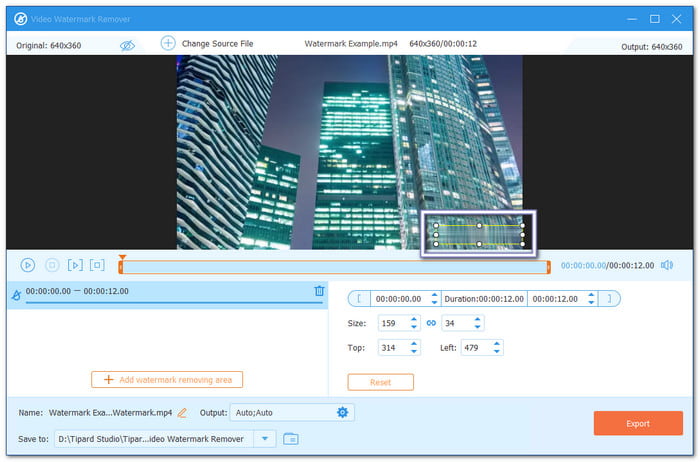Click the Watermark Example.mp4 file name
This screenshot has height=462, width=700.
tap(351, 44)
